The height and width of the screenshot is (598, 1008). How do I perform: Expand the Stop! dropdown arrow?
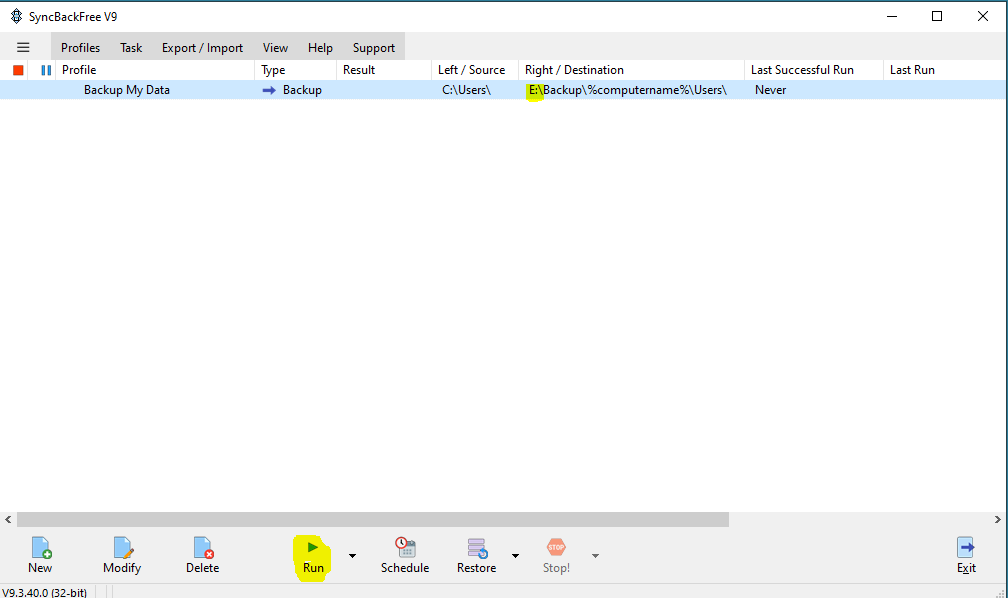point(595,556)
